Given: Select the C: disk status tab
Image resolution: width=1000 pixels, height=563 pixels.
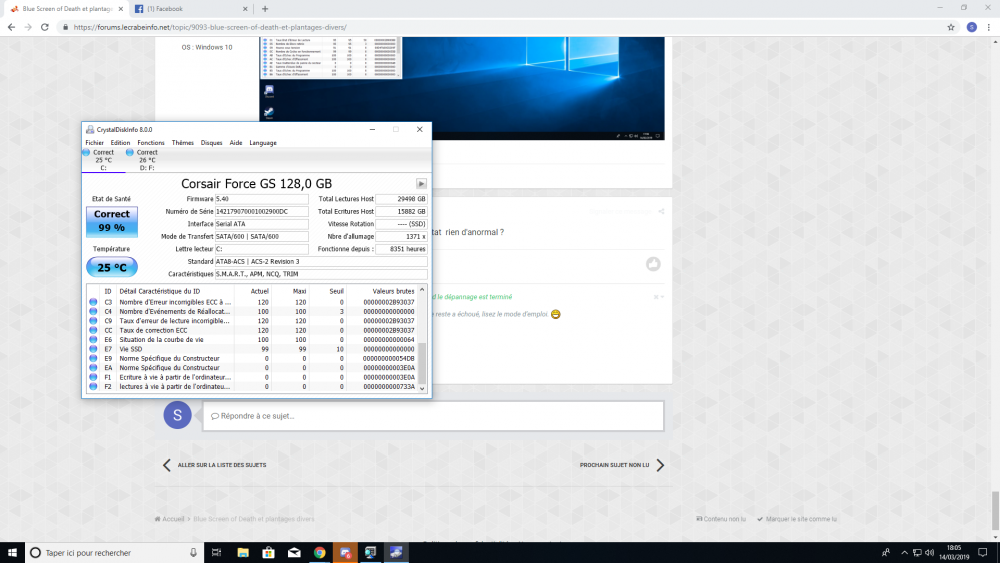Looking at the screenshot, I should tap(103, 160).
